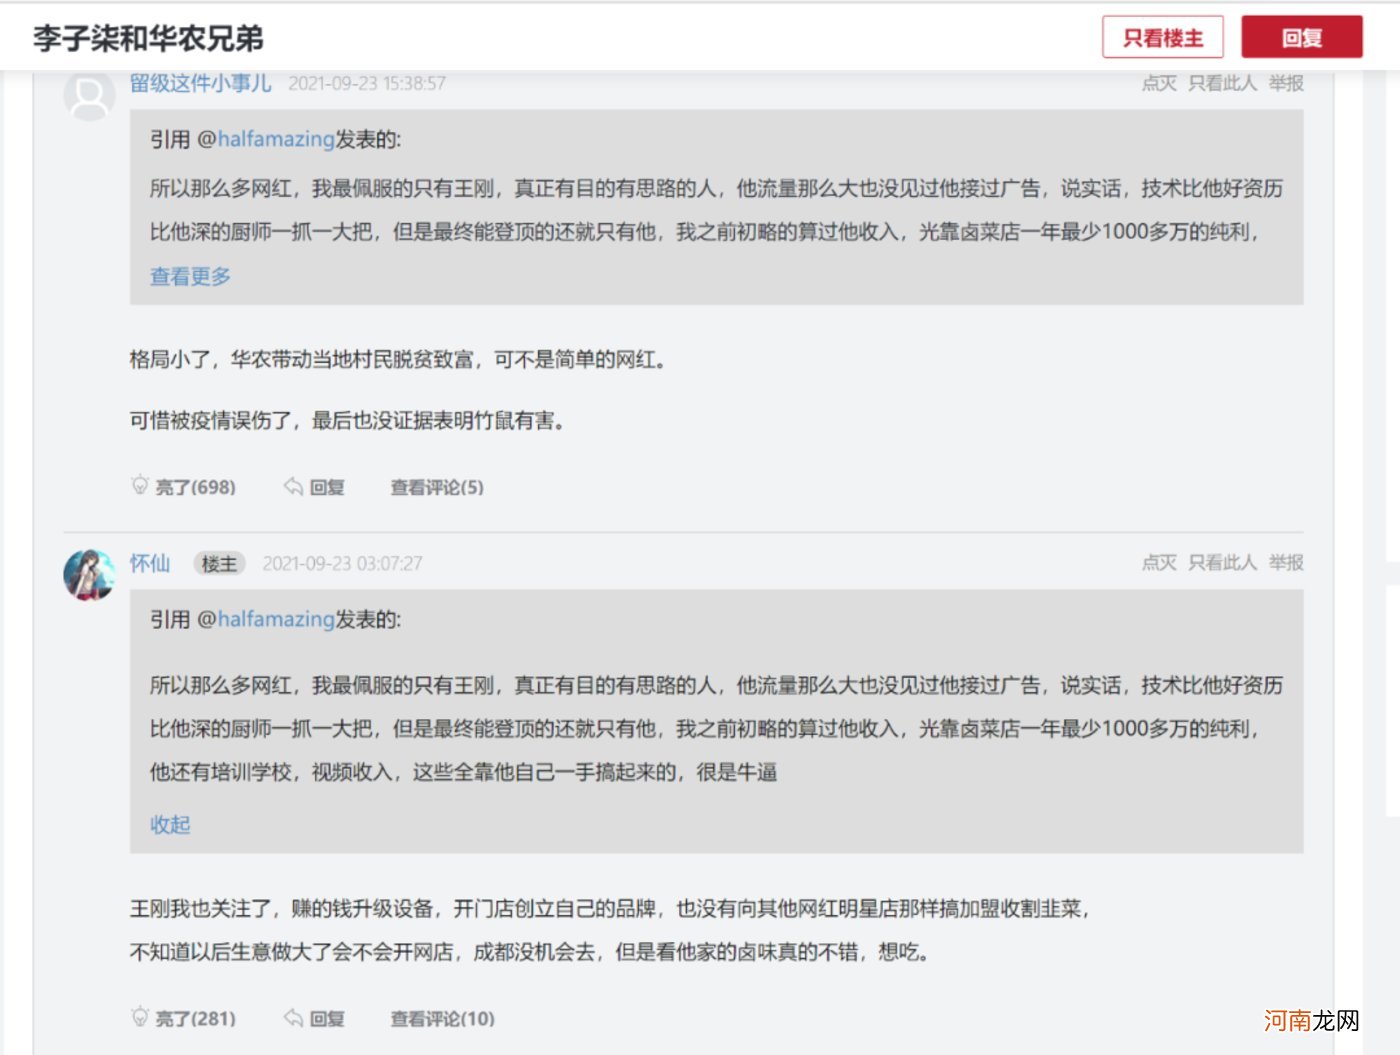The width and height of the screenshot is (1400, 1055).
Task: Click 只看此人 on 怀仙's post
Action: (1222, 563)
